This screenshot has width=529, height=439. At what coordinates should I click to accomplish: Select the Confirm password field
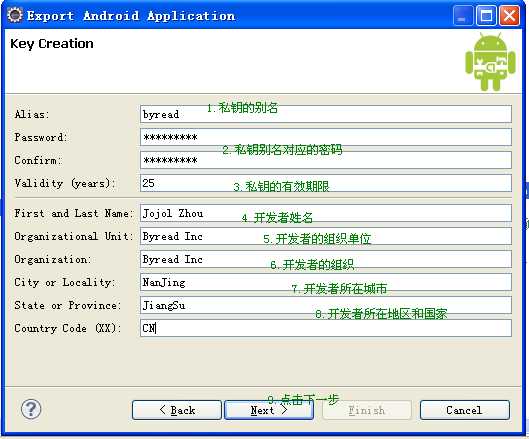pyautogui.click(x=326, y=160)
